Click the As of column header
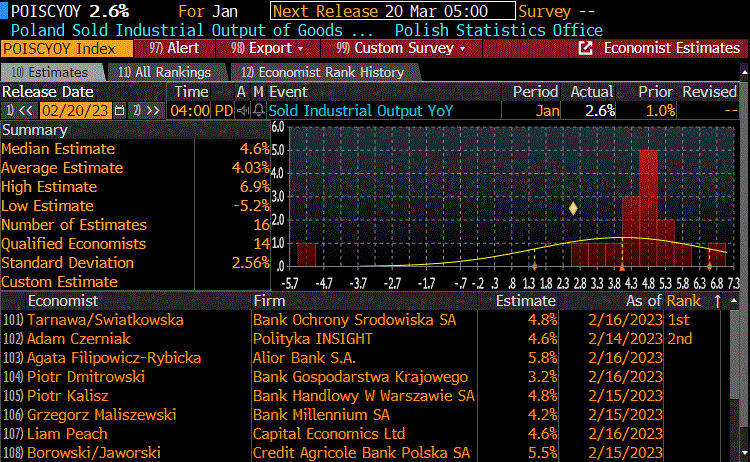The width and height of the screenshot is (750, 462). coord(644,301)
